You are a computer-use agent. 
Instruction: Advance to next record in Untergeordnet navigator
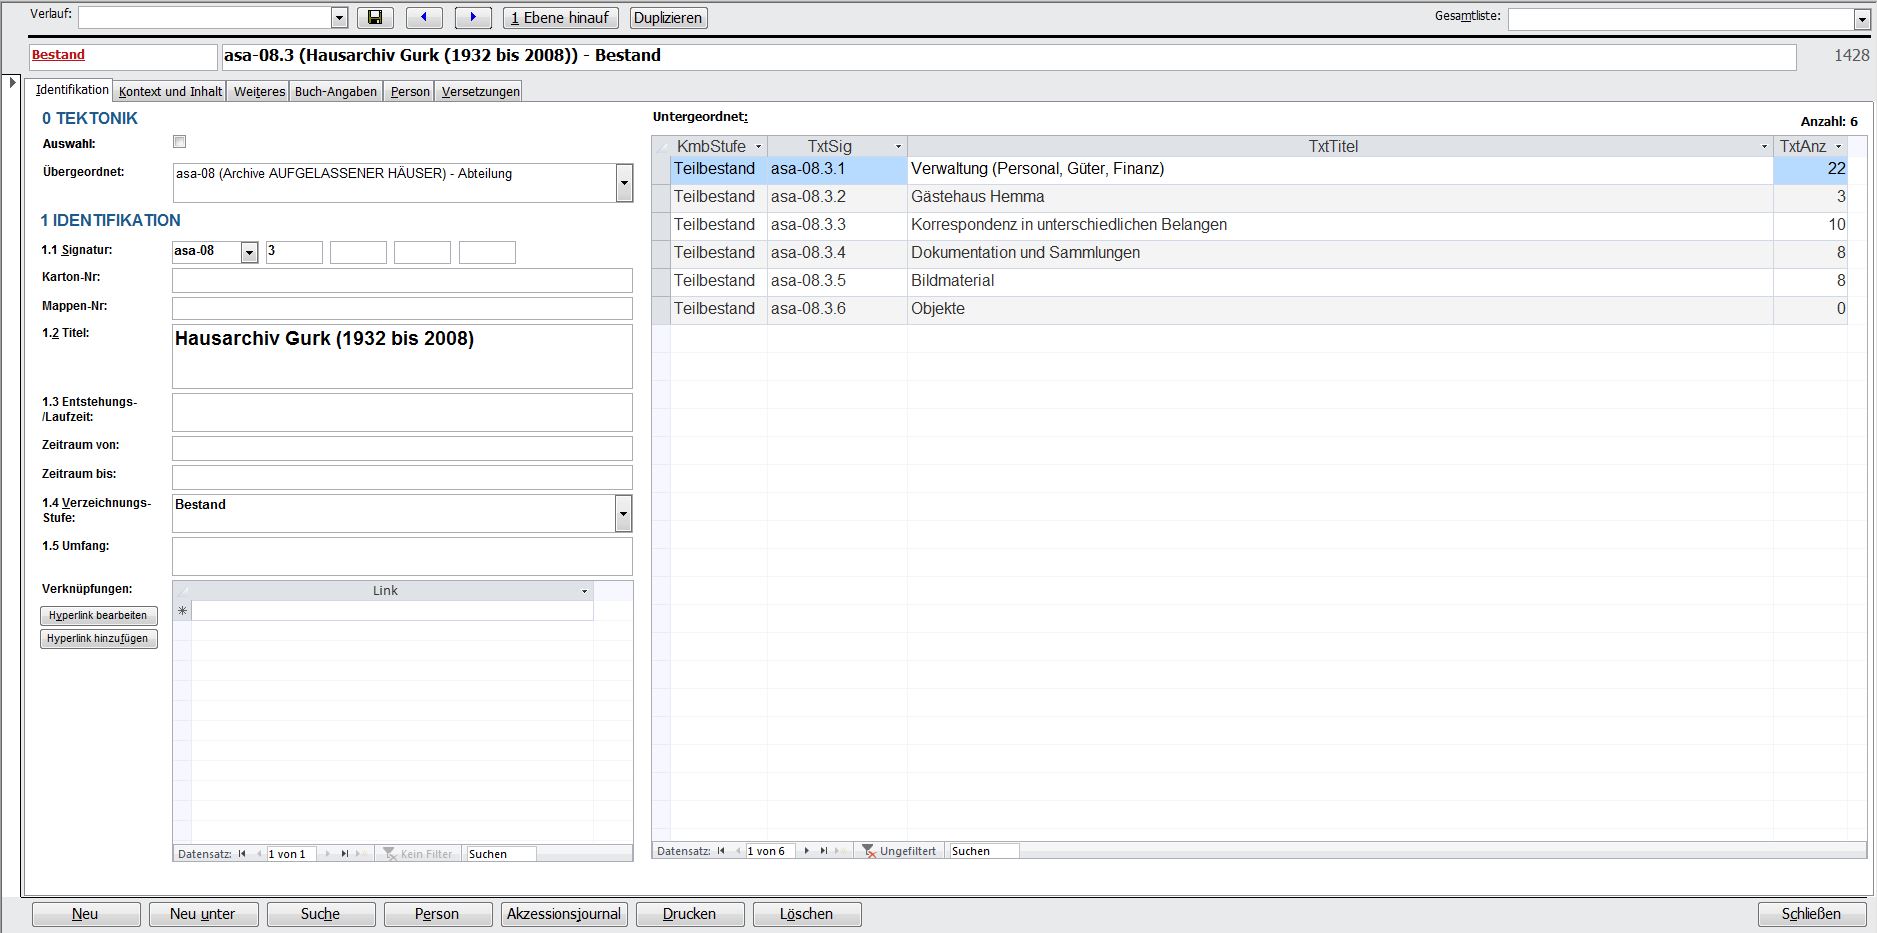click(806, 851)
